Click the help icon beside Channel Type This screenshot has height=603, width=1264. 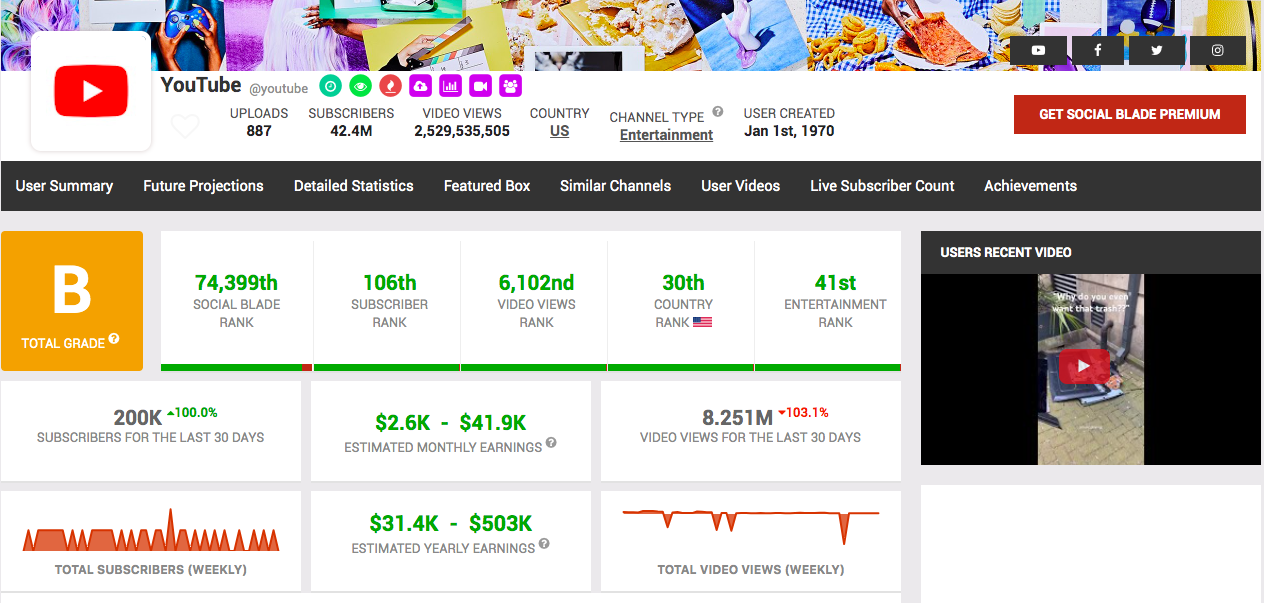718,114
